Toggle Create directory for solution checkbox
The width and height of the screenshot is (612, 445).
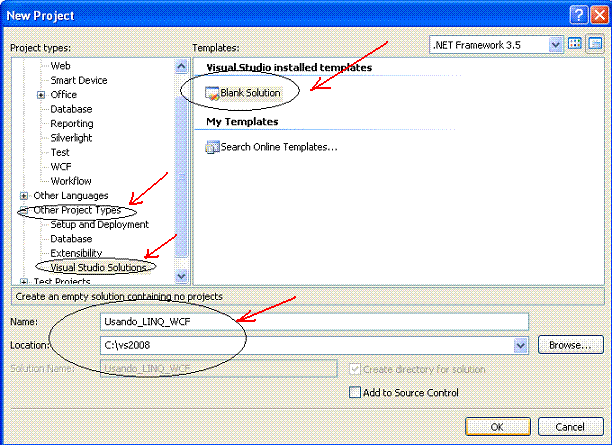(x=355, y=369)
